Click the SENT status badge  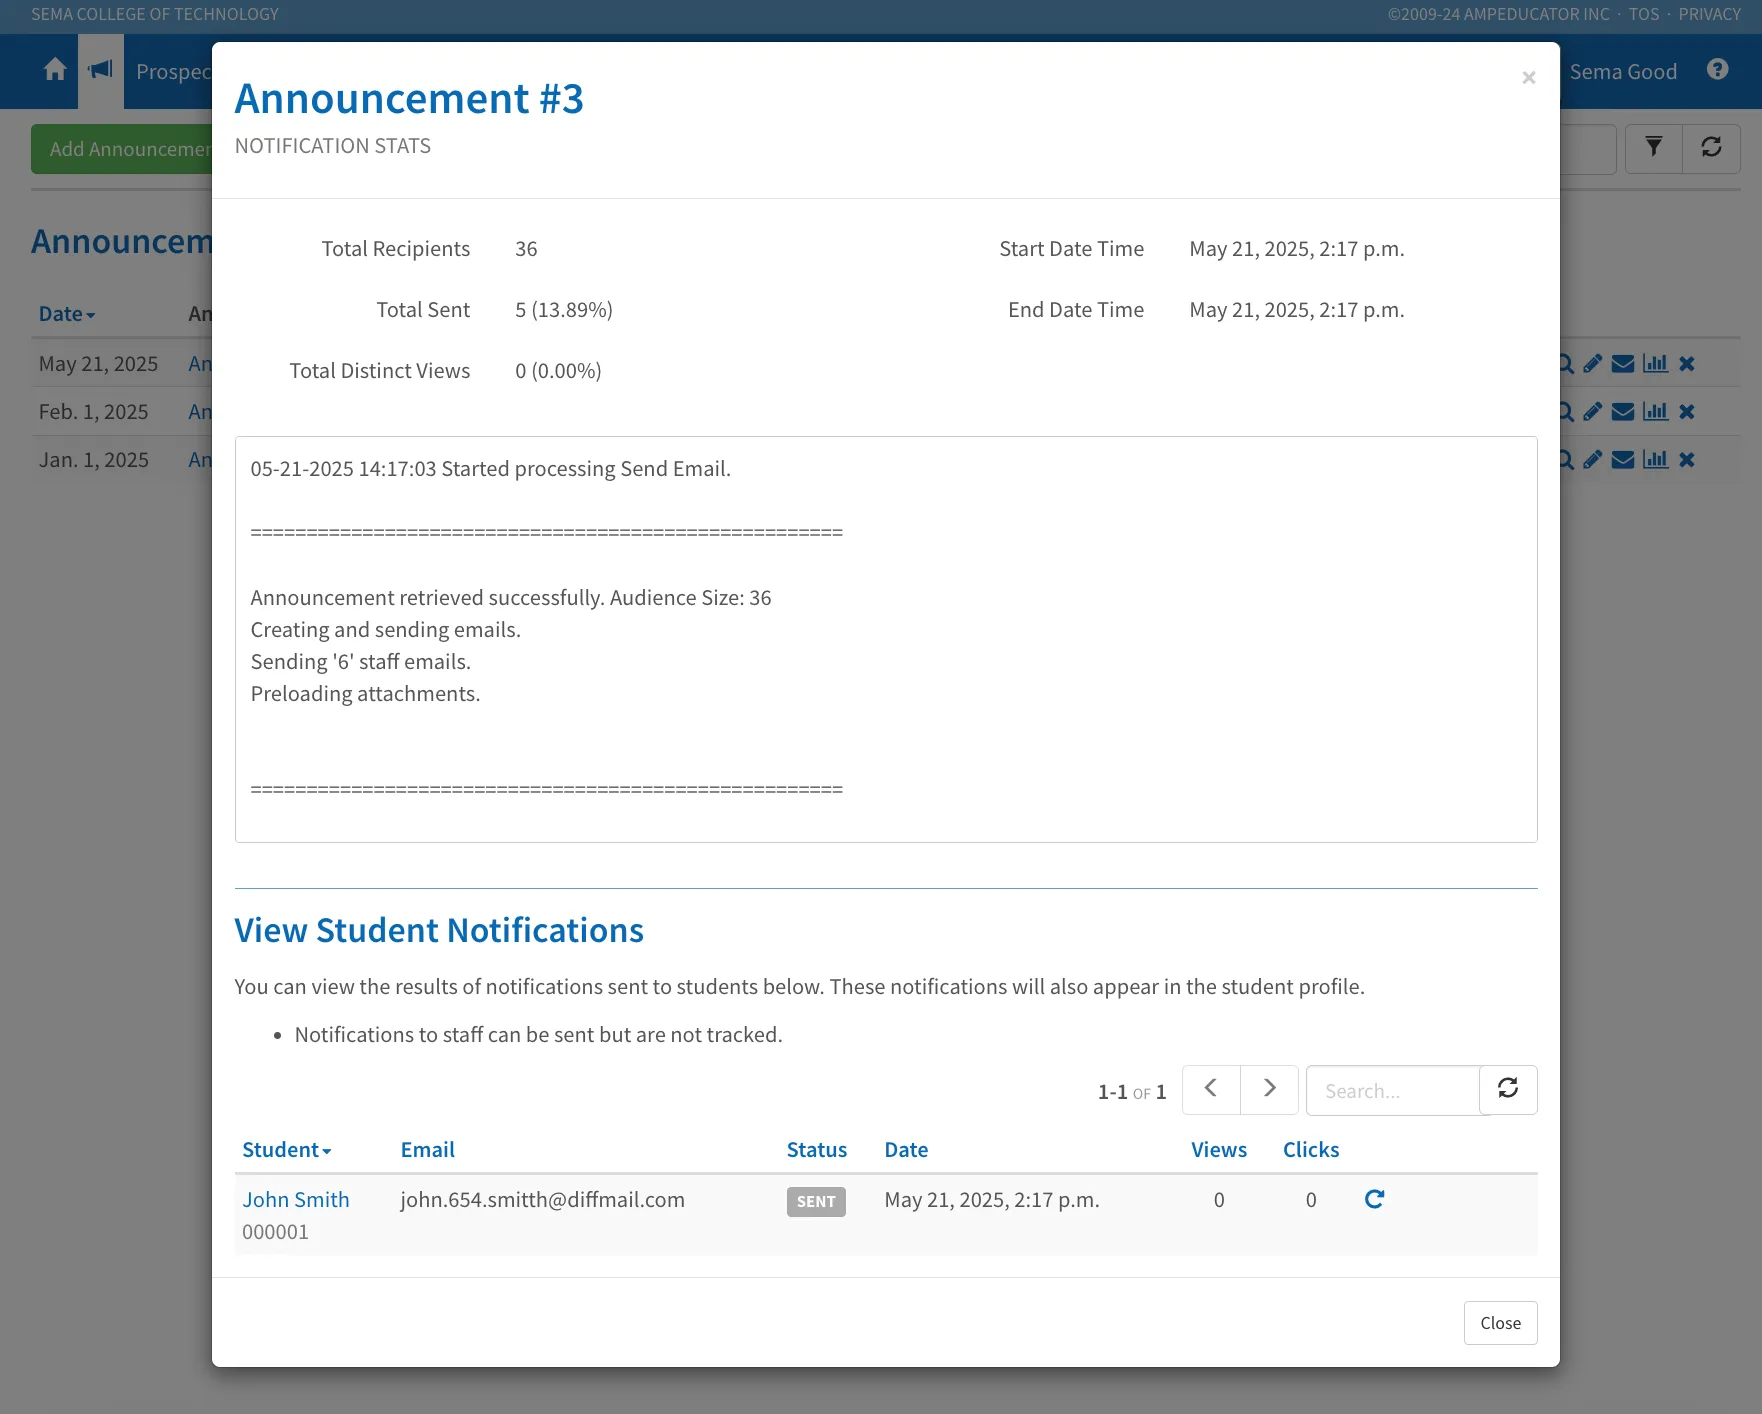816,1201
